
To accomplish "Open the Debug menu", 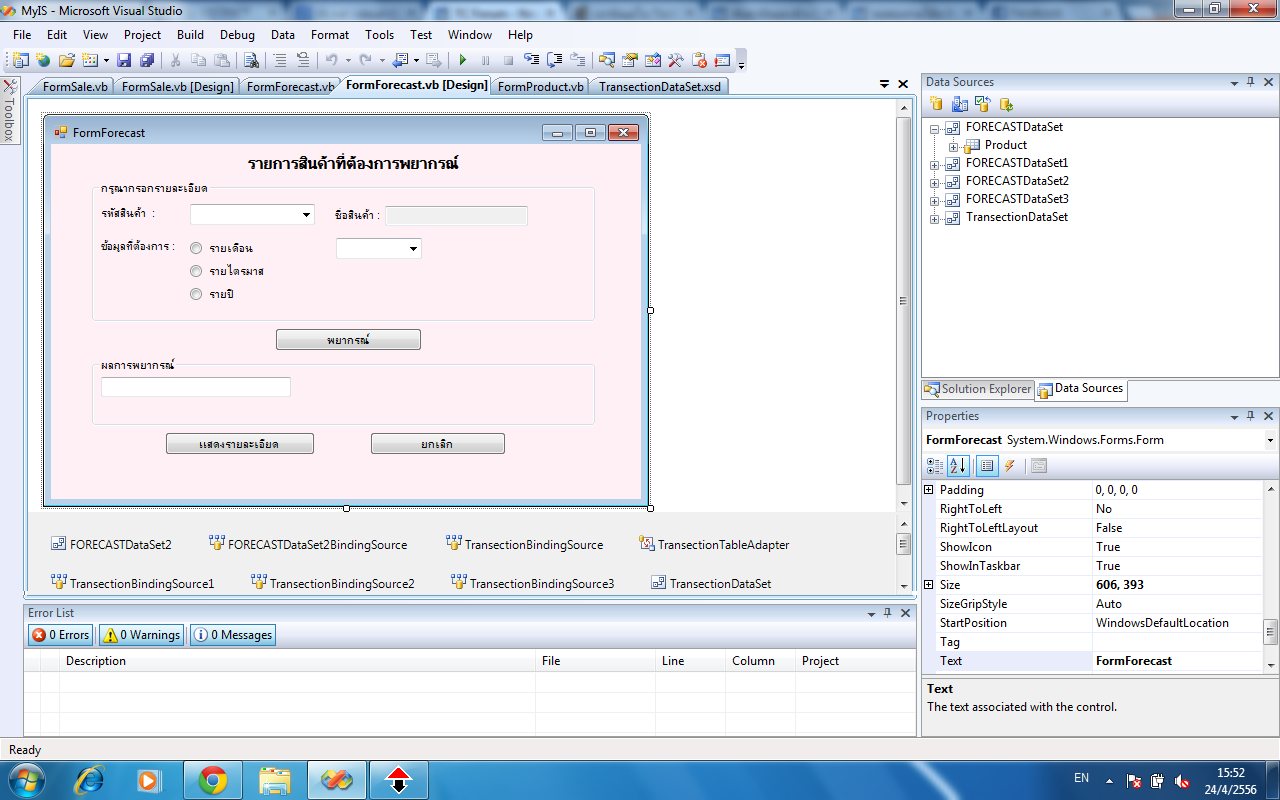I will (237, 35).
